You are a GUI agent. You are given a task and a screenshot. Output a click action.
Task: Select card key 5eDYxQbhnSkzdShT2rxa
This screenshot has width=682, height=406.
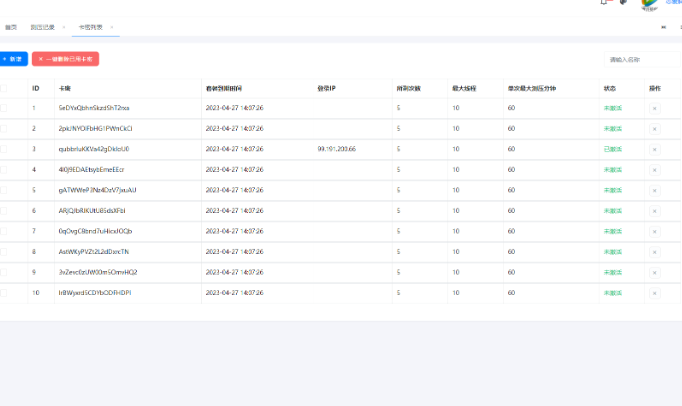[94, 108]
